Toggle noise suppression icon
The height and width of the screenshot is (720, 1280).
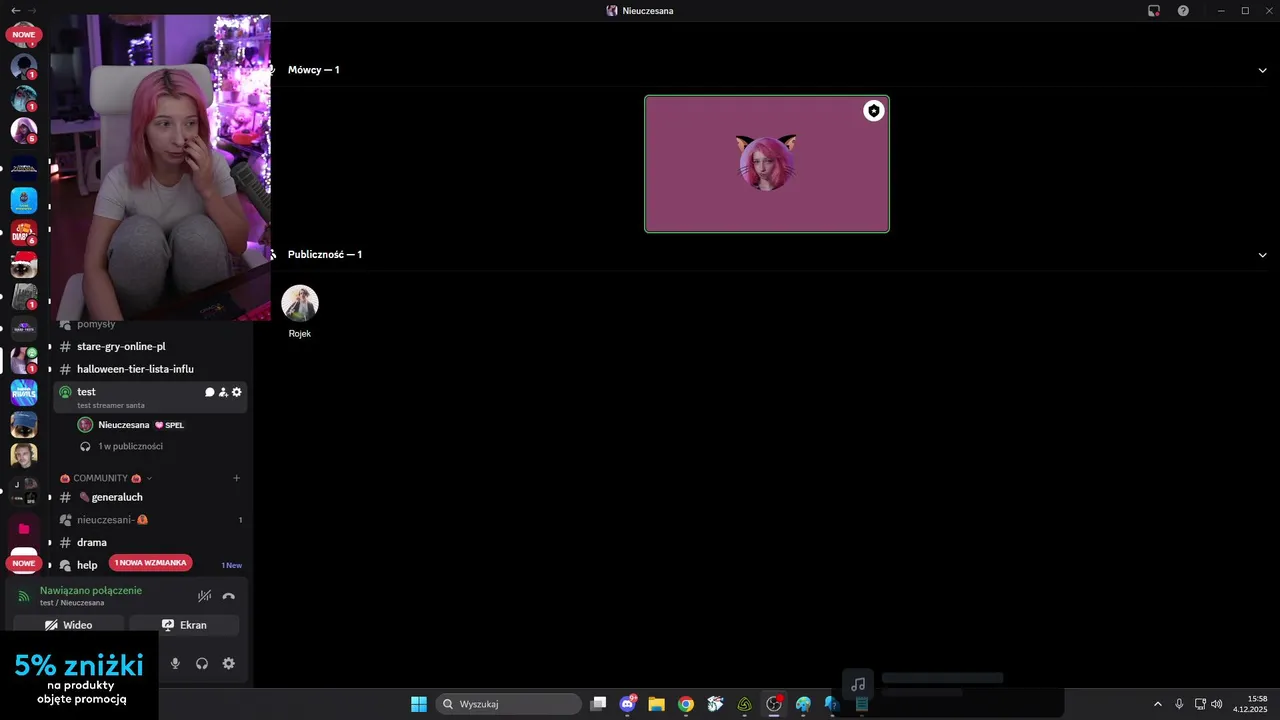click(204, 596)
